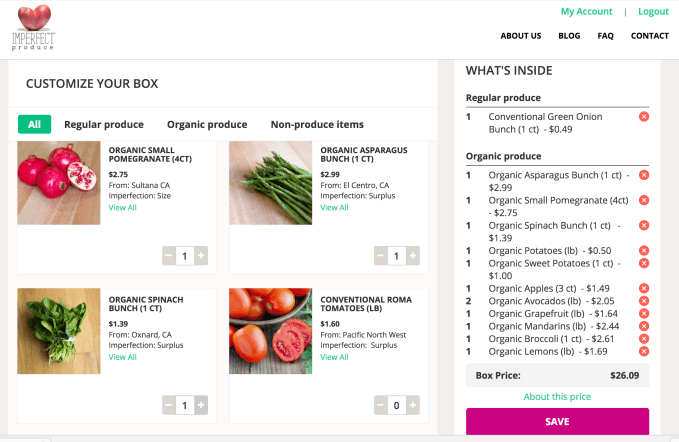The width and height of the screenshot is (679, 442).
Task: Decrease Conventional Roma Tomatoes quantity with minus
Action: (x=381, y=405)
